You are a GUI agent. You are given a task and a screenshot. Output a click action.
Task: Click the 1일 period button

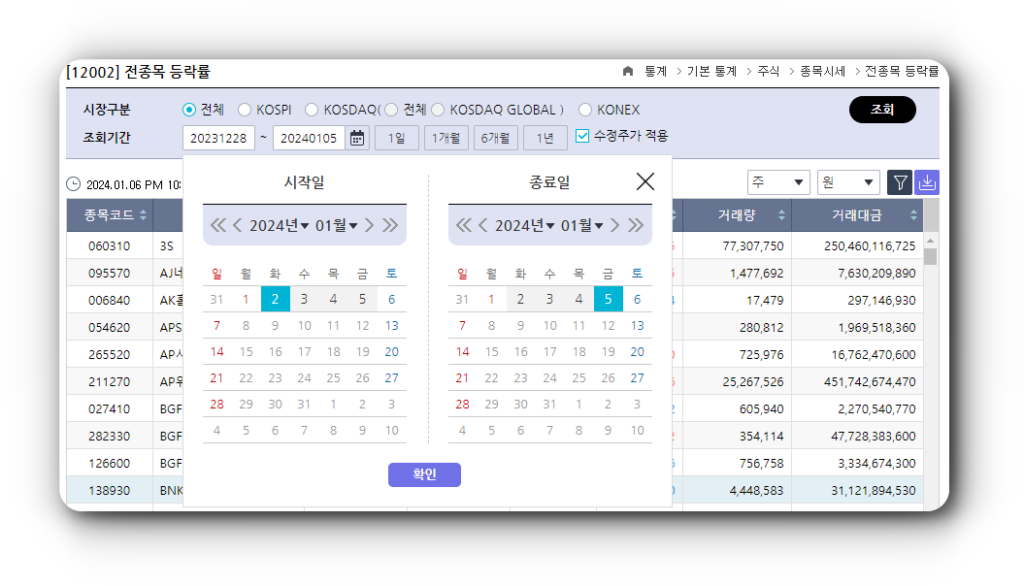click(x=396, y=138)
